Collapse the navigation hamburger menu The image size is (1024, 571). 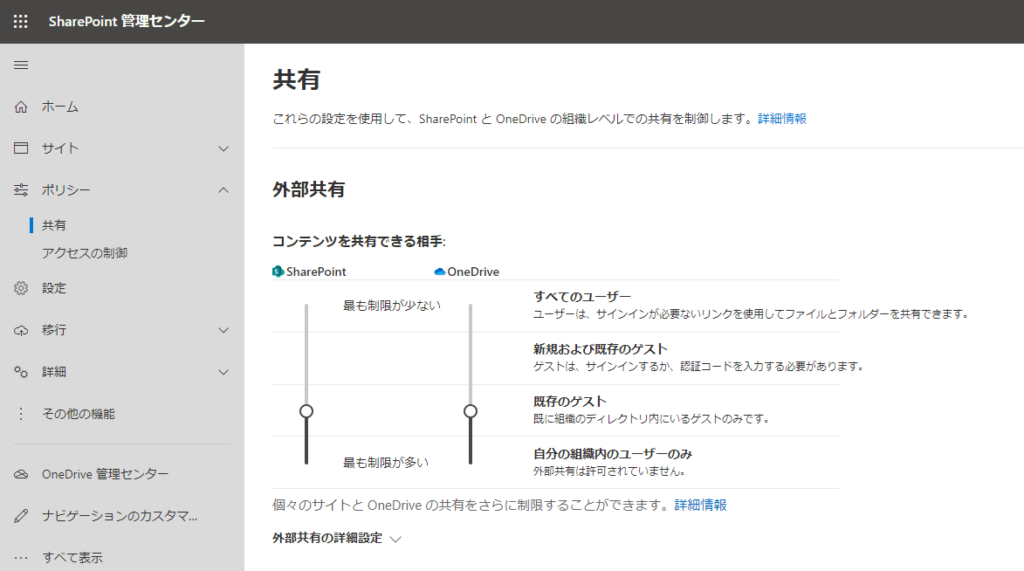click(x=21, y=65)
